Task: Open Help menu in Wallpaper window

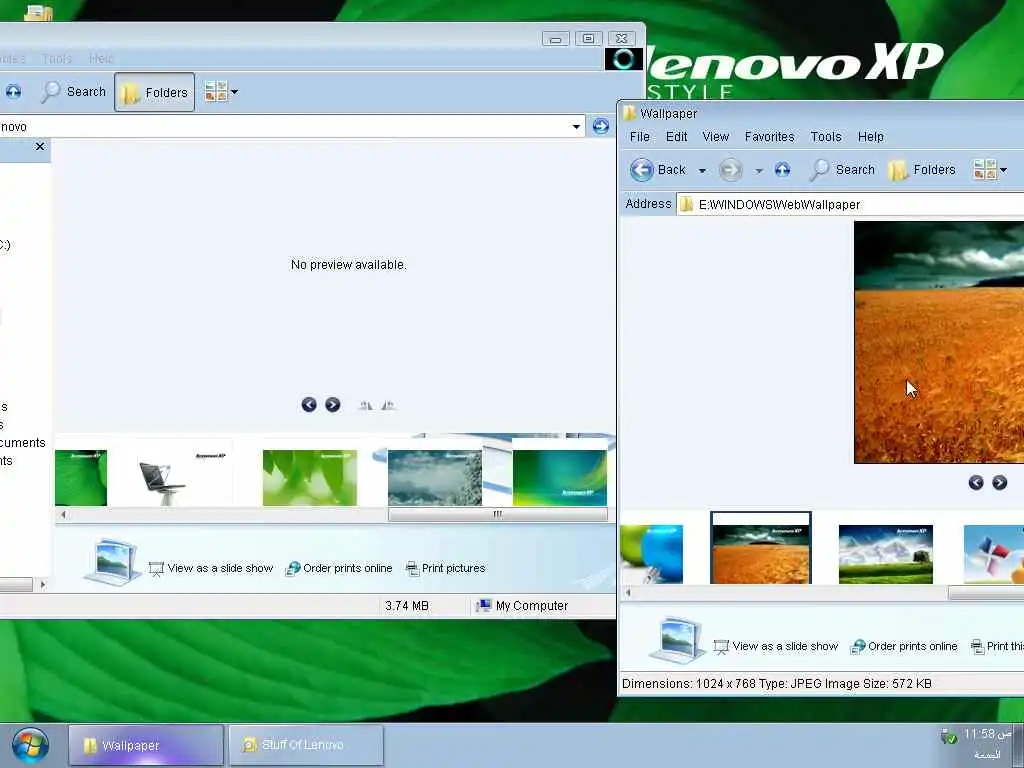Action: click(871, 136)
